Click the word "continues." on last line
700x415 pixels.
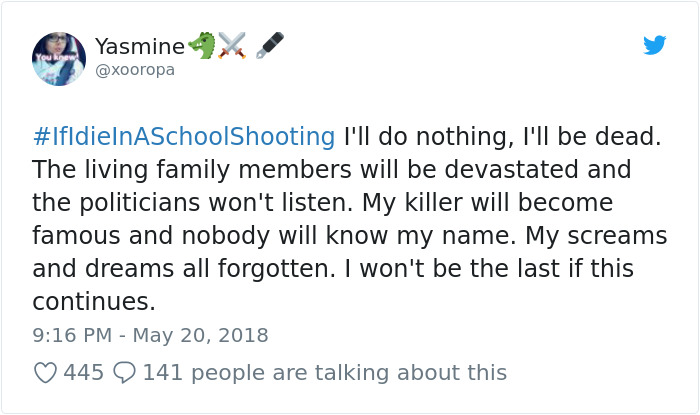(94, 302)
